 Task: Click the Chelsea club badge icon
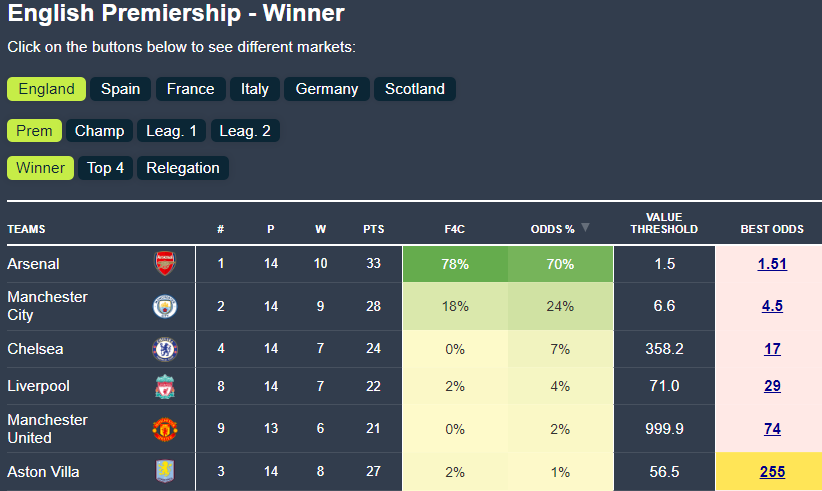pyautogui.click(x=164, y=349)
